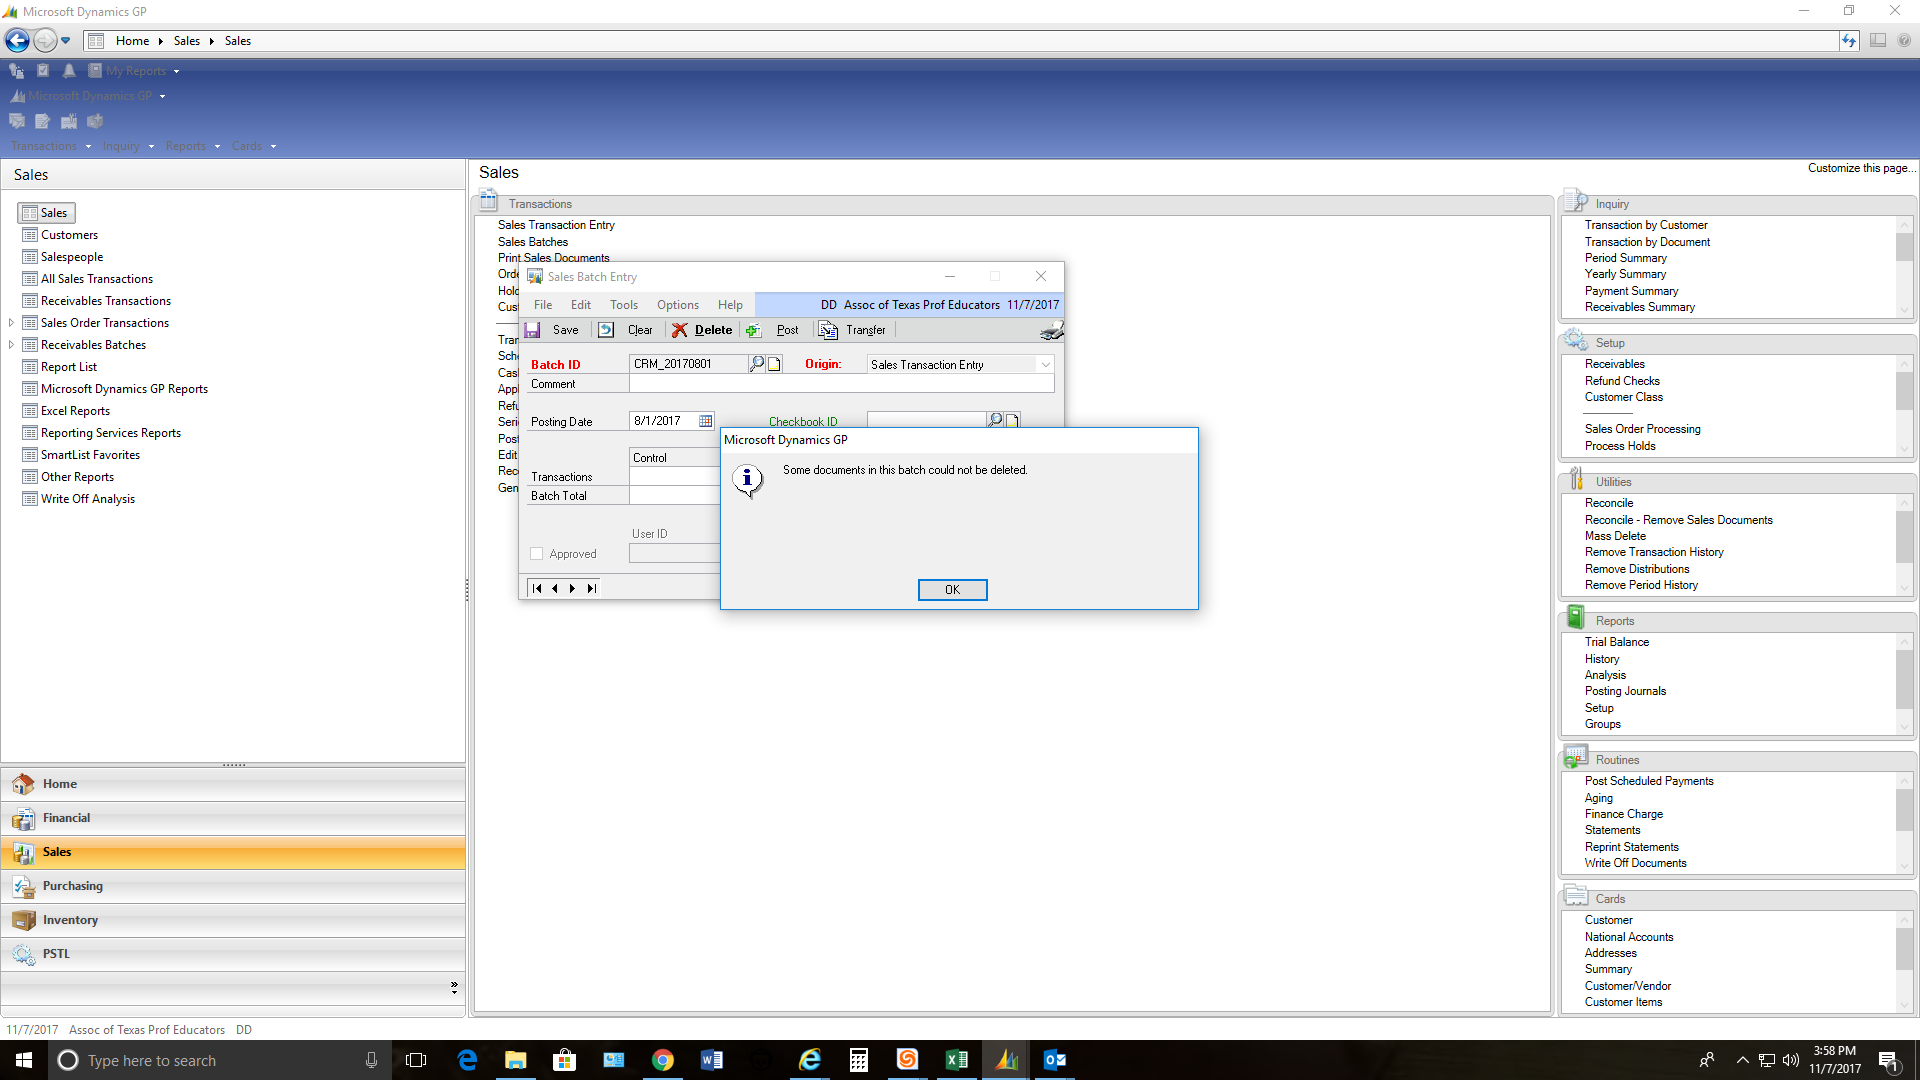The width and height of the screenshot is (1920, 1080).
Task: Select SmartList Favorites in navigation list
Action: tap(90, 455)
